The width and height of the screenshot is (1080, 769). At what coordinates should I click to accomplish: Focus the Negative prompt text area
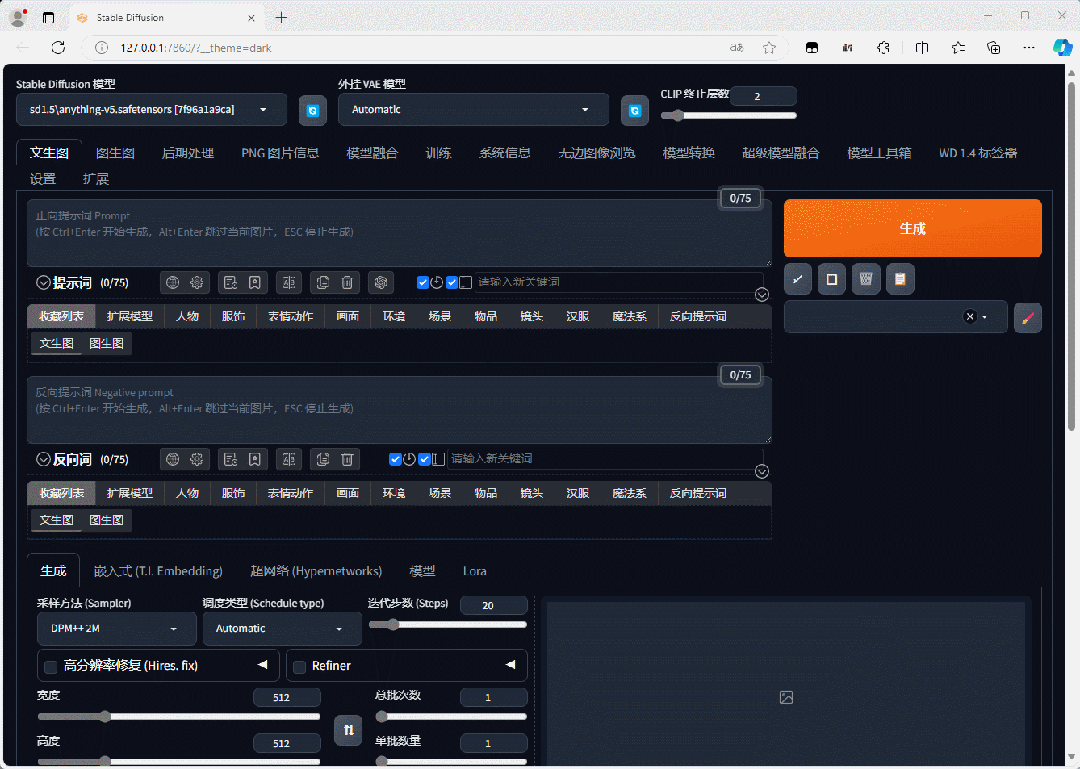tap(399, 409)
